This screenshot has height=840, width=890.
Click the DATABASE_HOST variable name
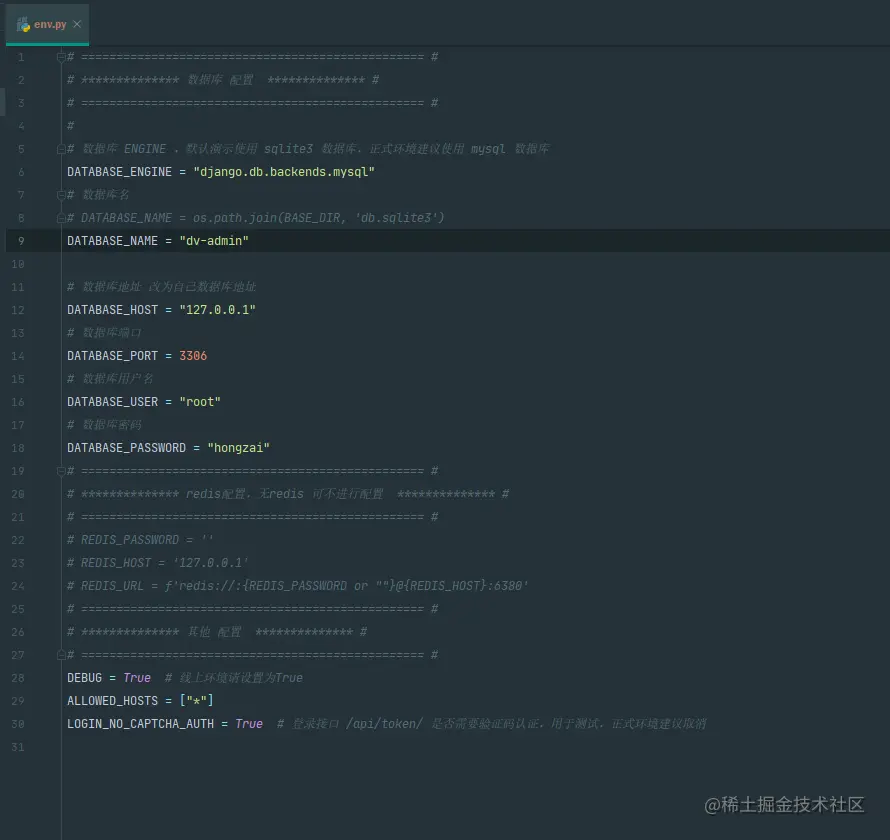tap(112, 310)
